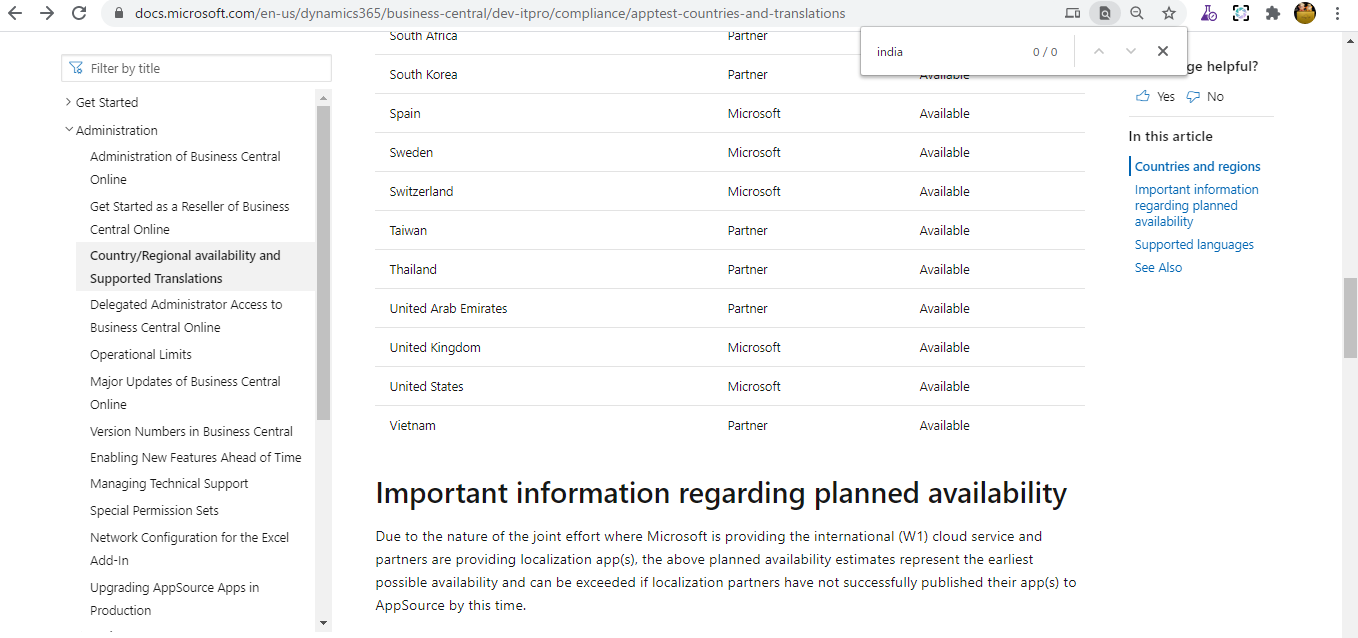Click the purple flask extension icon
This screenshot has width=1358, height=638.
pos(1209,13)
